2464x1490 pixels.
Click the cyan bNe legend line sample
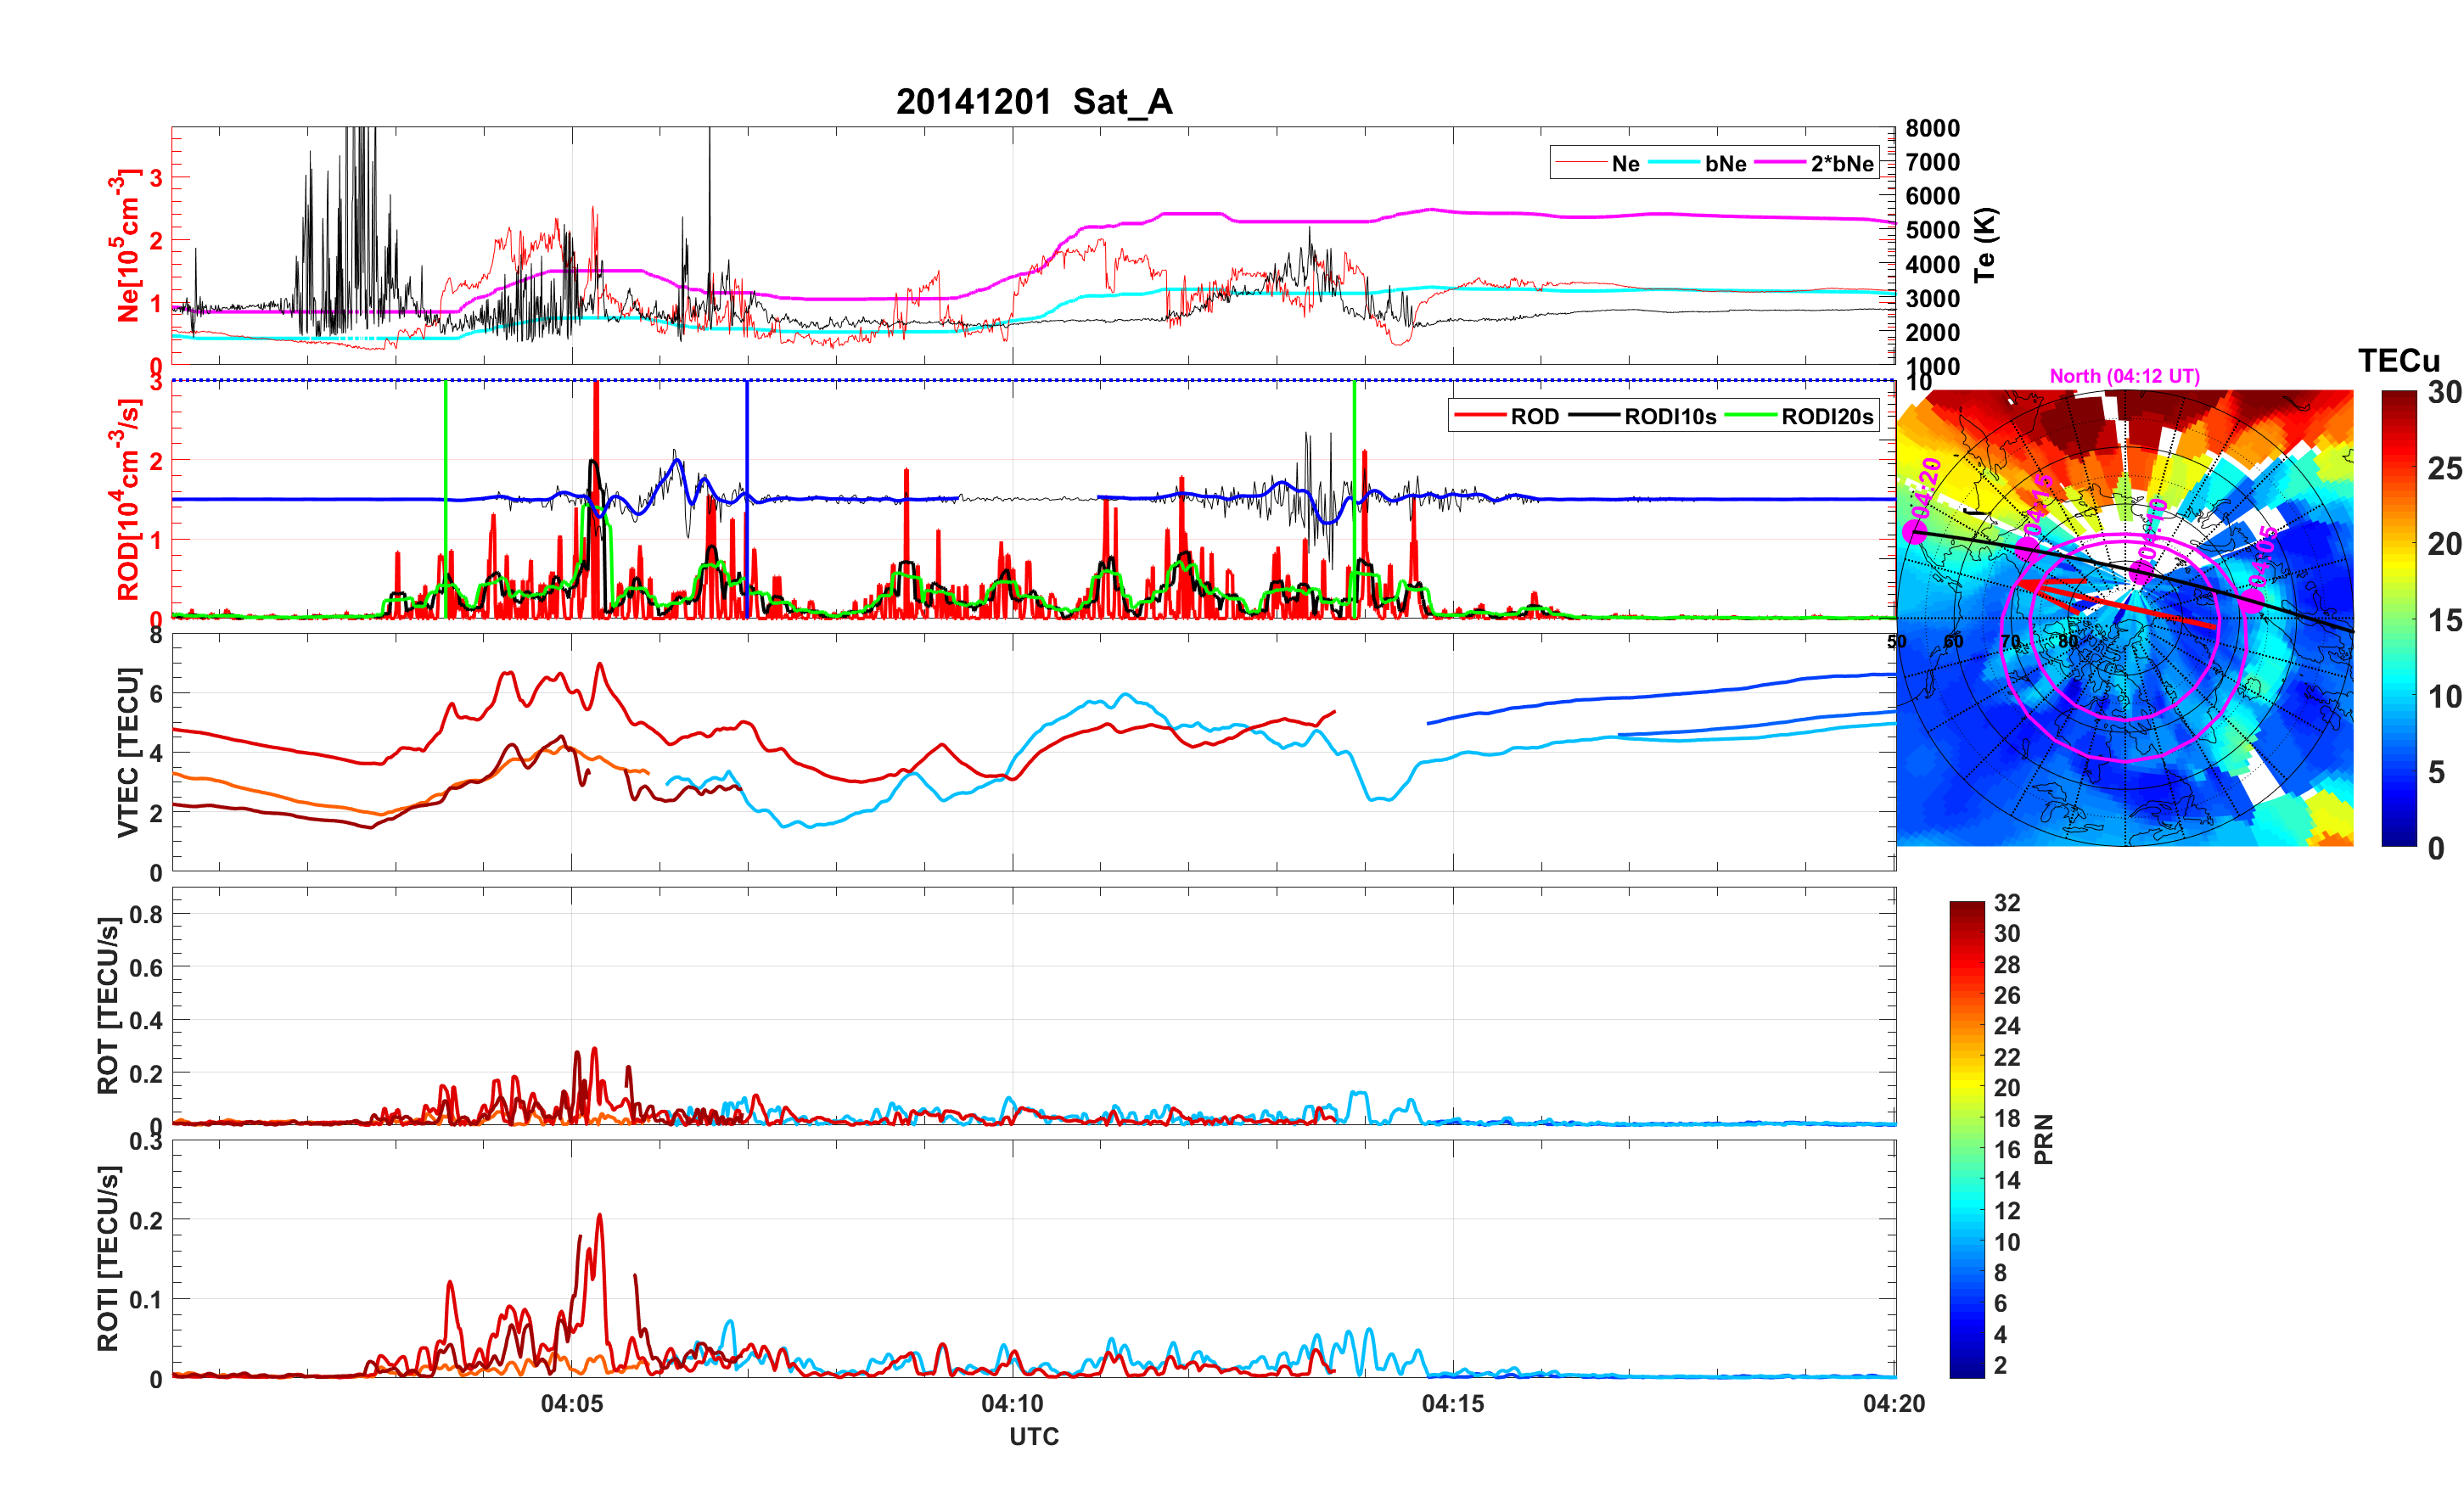[x=1673, y=163]
